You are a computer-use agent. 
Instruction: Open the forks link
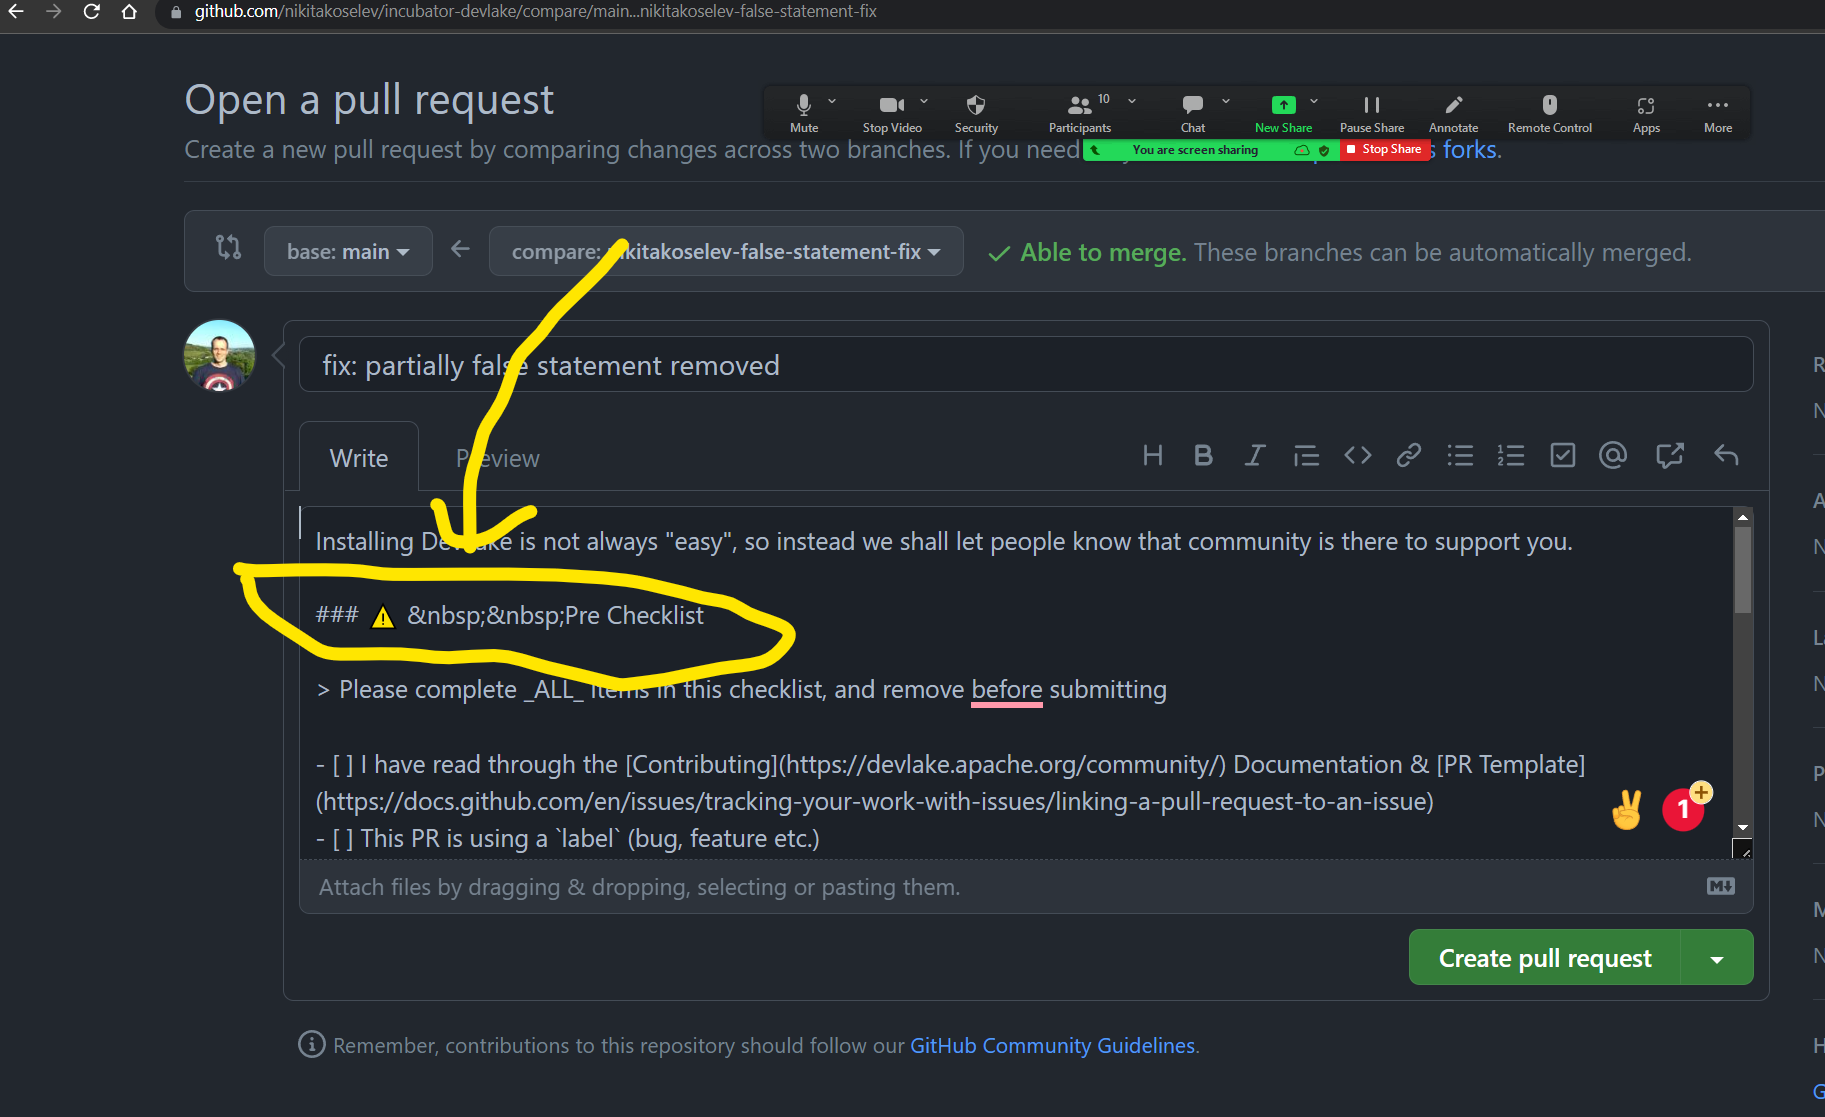(1469, 149)
